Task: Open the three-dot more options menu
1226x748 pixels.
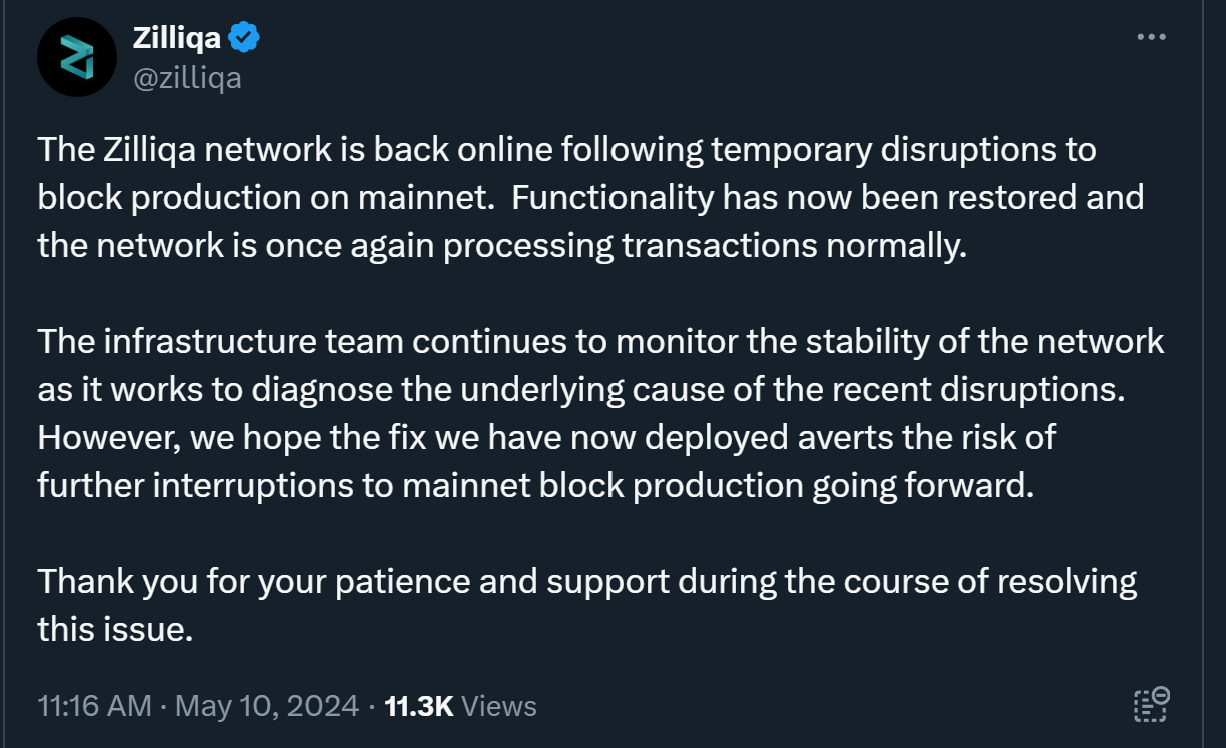Action: tap(1152, 37)
